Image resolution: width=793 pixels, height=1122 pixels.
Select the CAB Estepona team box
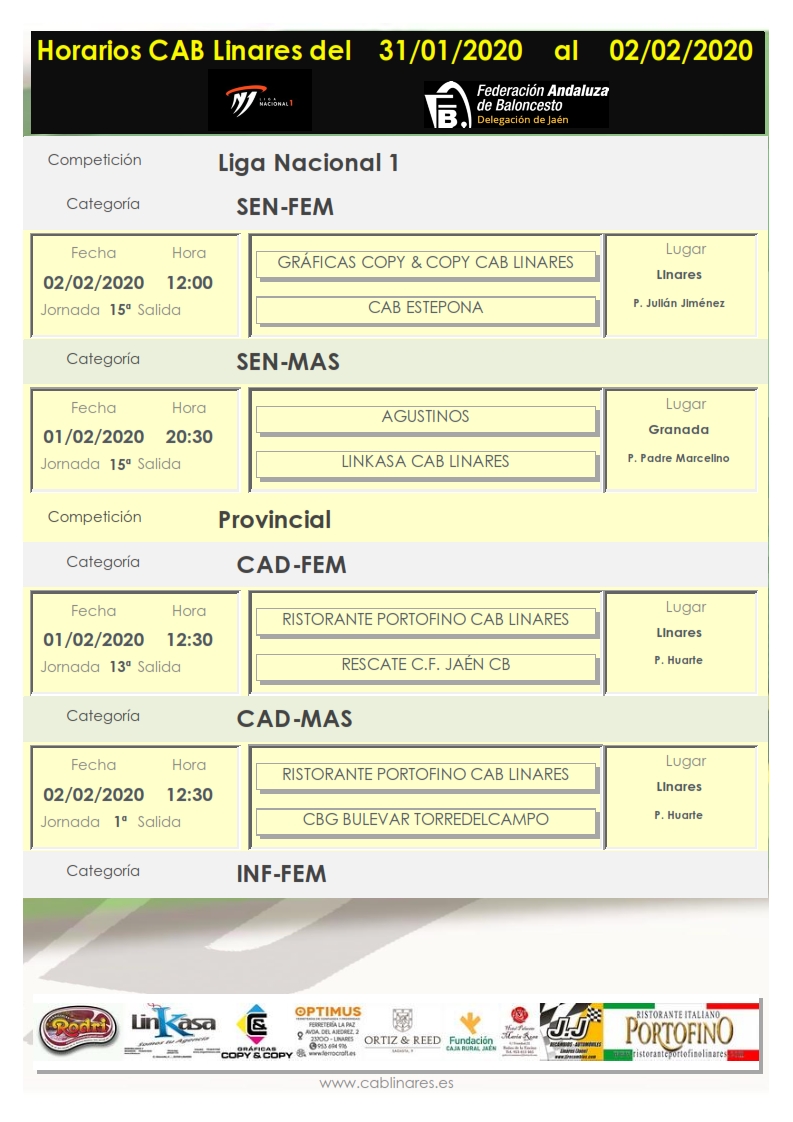tap(425, 308)
